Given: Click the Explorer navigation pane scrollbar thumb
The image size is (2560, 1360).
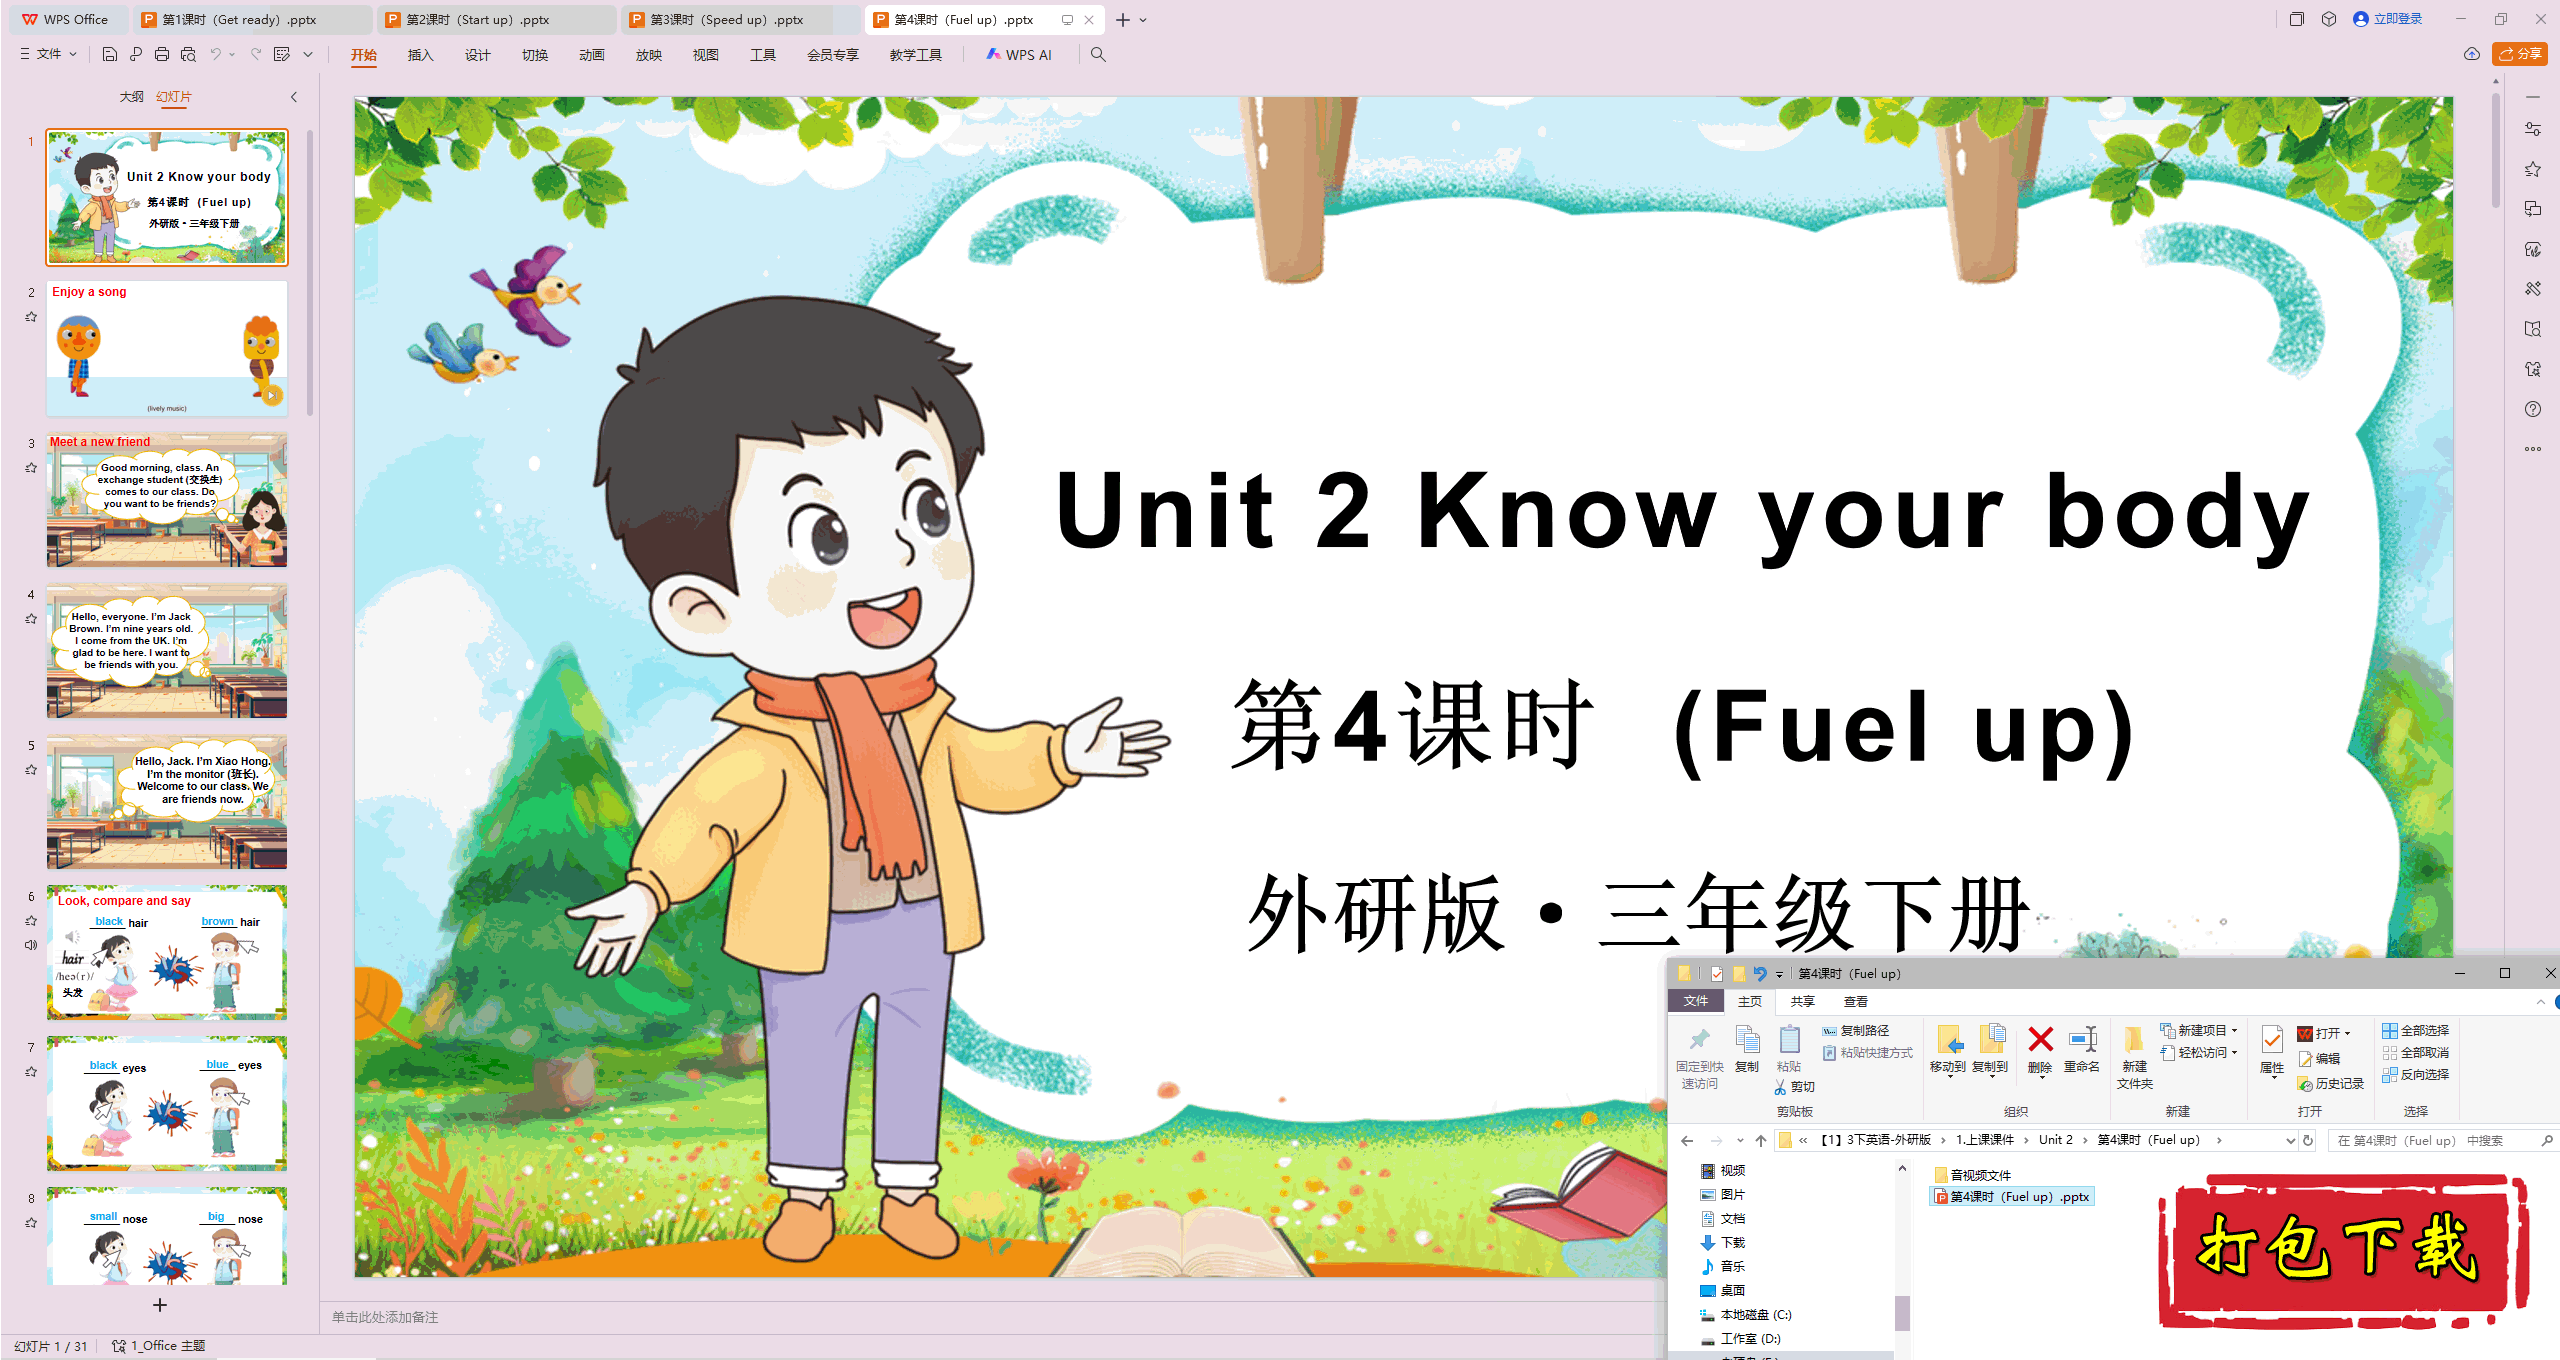Looking at the screenshot, I should (1902, 1312).
